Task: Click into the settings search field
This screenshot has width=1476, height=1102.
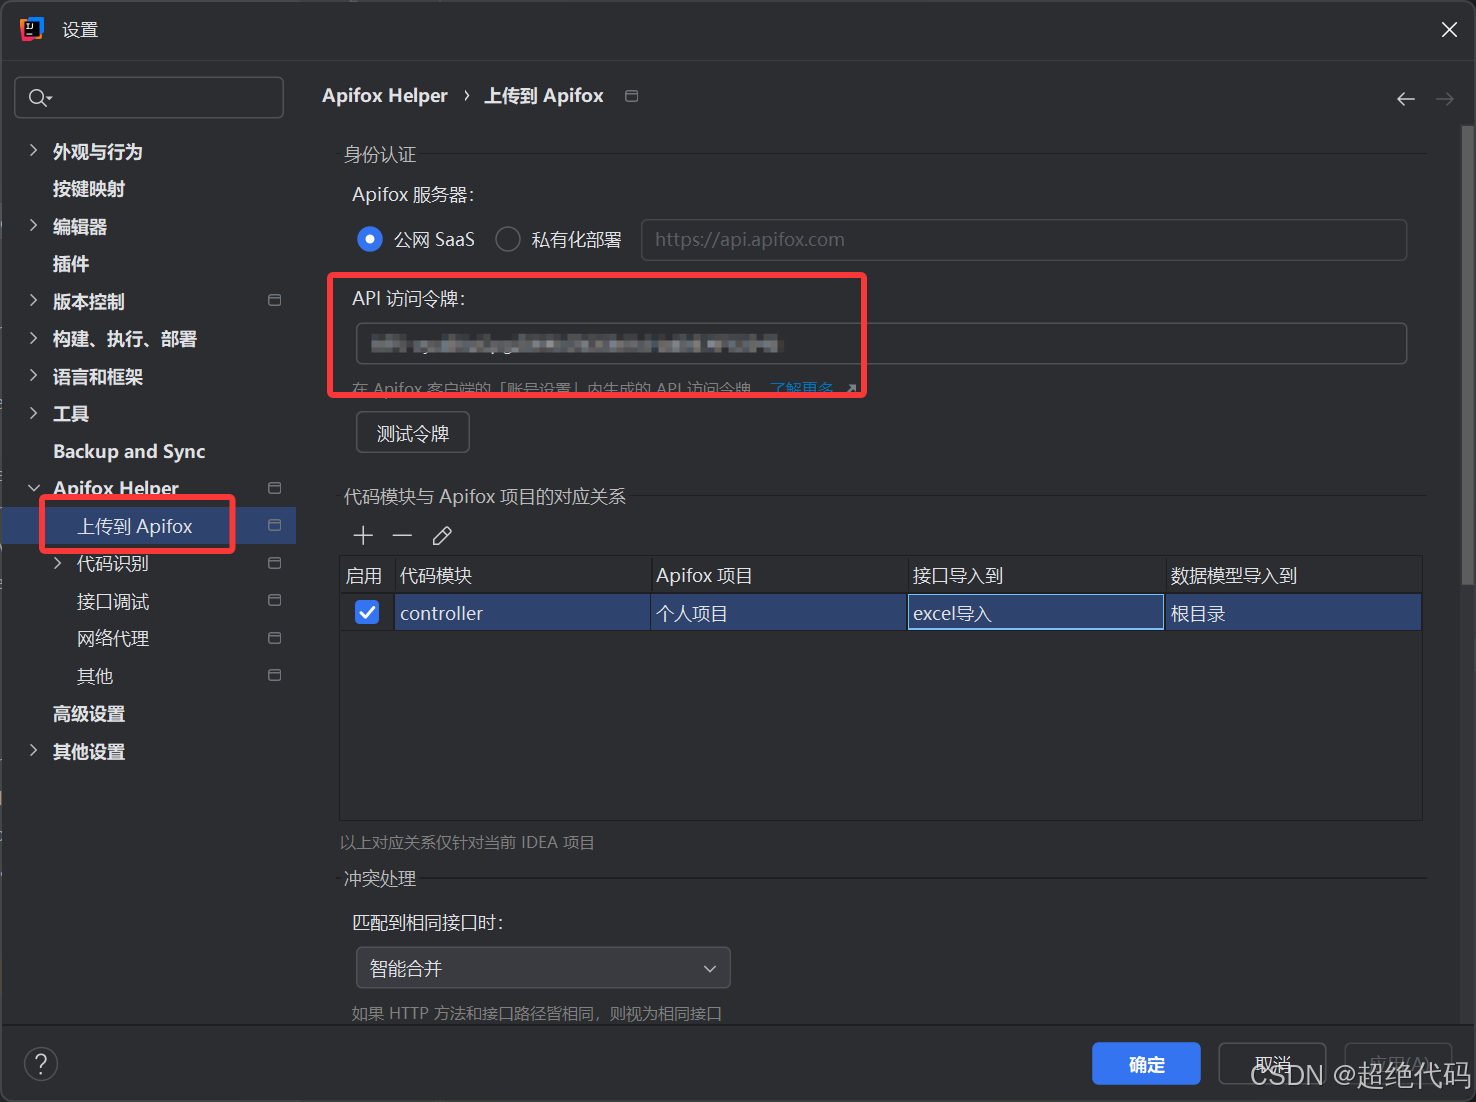Action: [x=149, y=97]
